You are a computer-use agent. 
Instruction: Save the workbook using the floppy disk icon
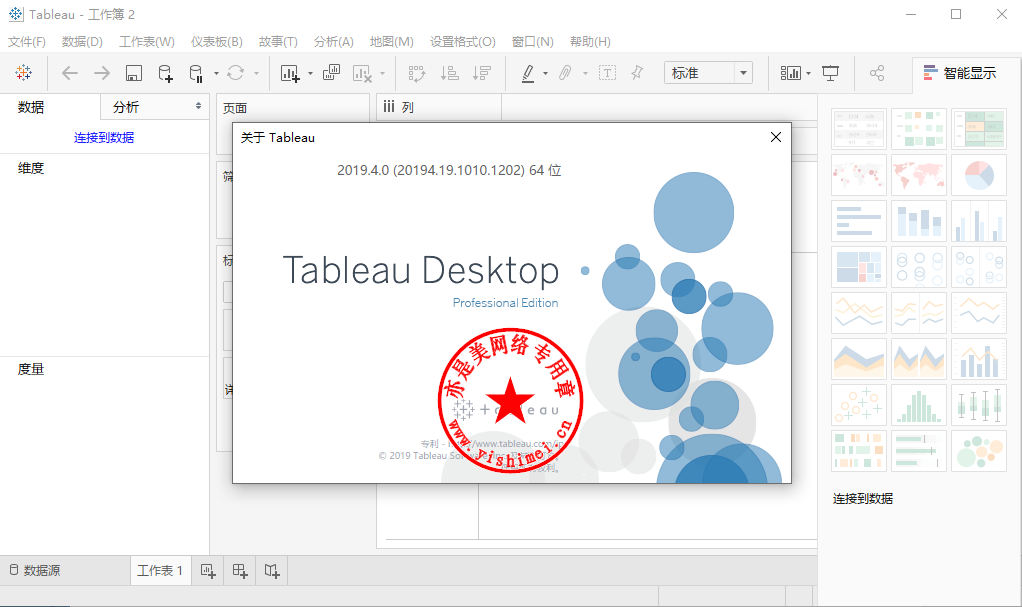click(x=134, y=73)
